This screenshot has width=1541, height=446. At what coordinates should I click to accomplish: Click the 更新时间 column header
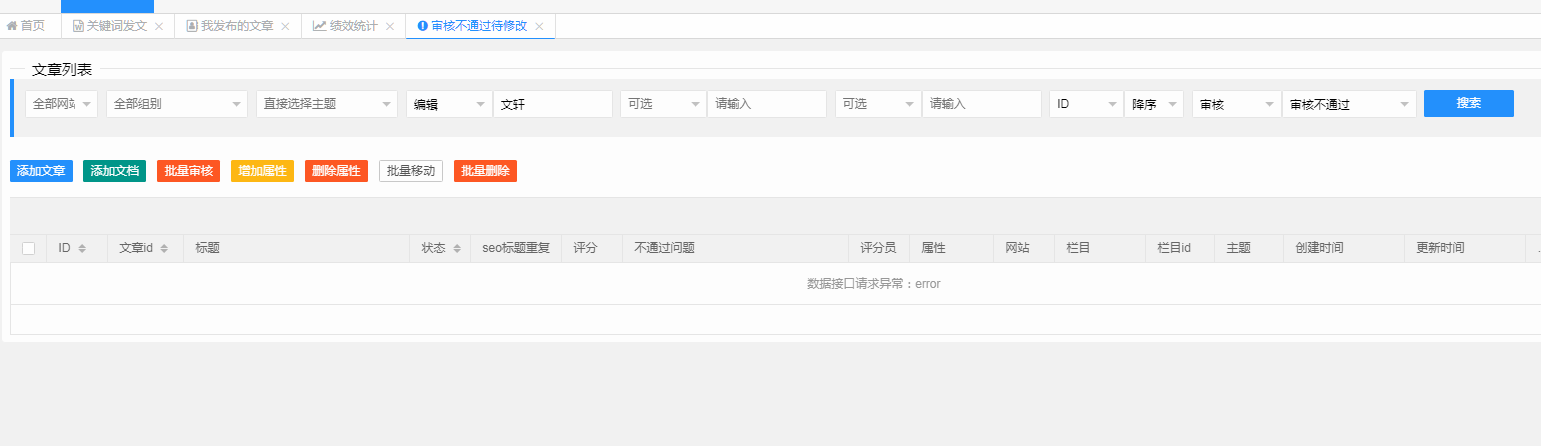pyautogui.click(x=1464, y=248)
